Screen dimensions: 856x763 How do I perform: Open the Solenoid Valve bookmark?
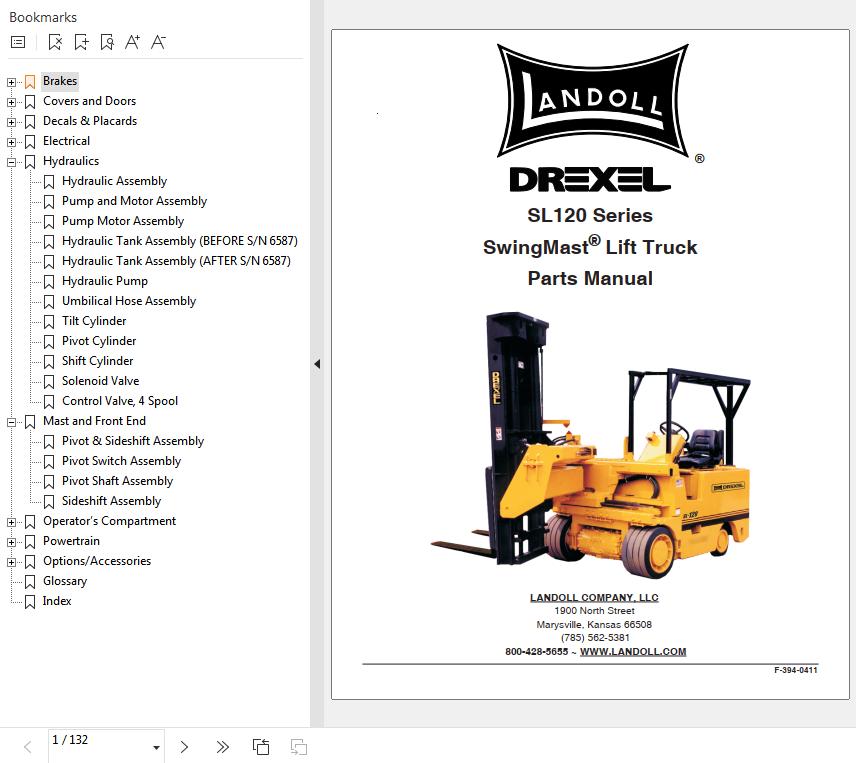click(100, 381)
